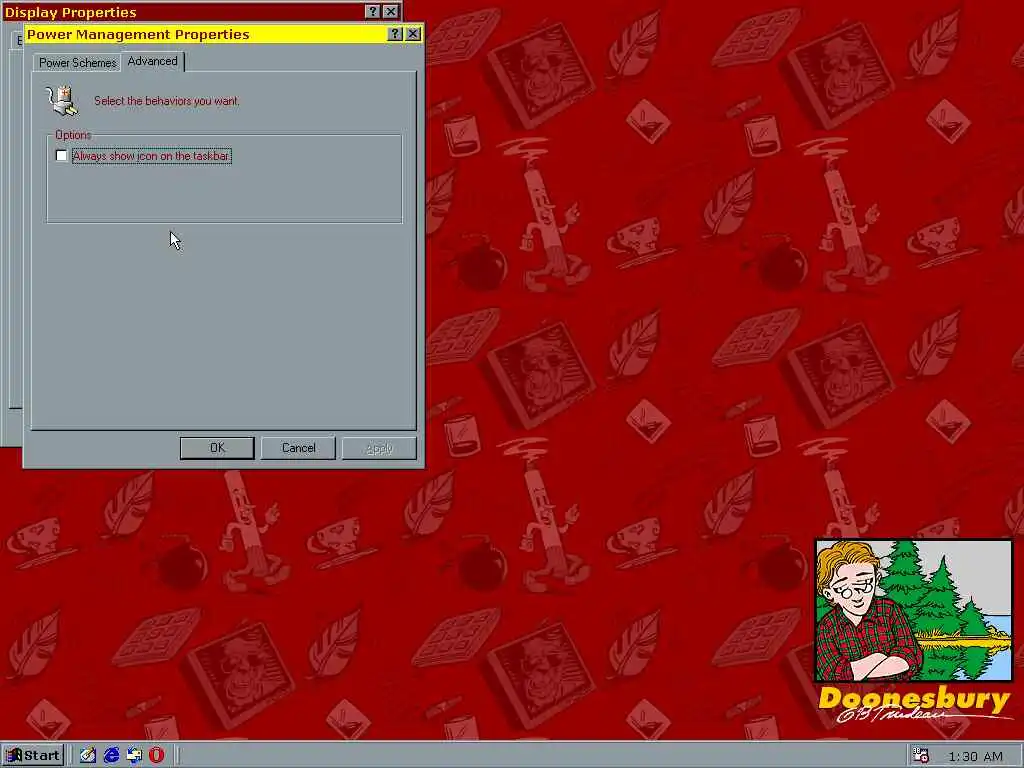
Task: Click the greyed Apply button
Action: [x=379, y=448]
